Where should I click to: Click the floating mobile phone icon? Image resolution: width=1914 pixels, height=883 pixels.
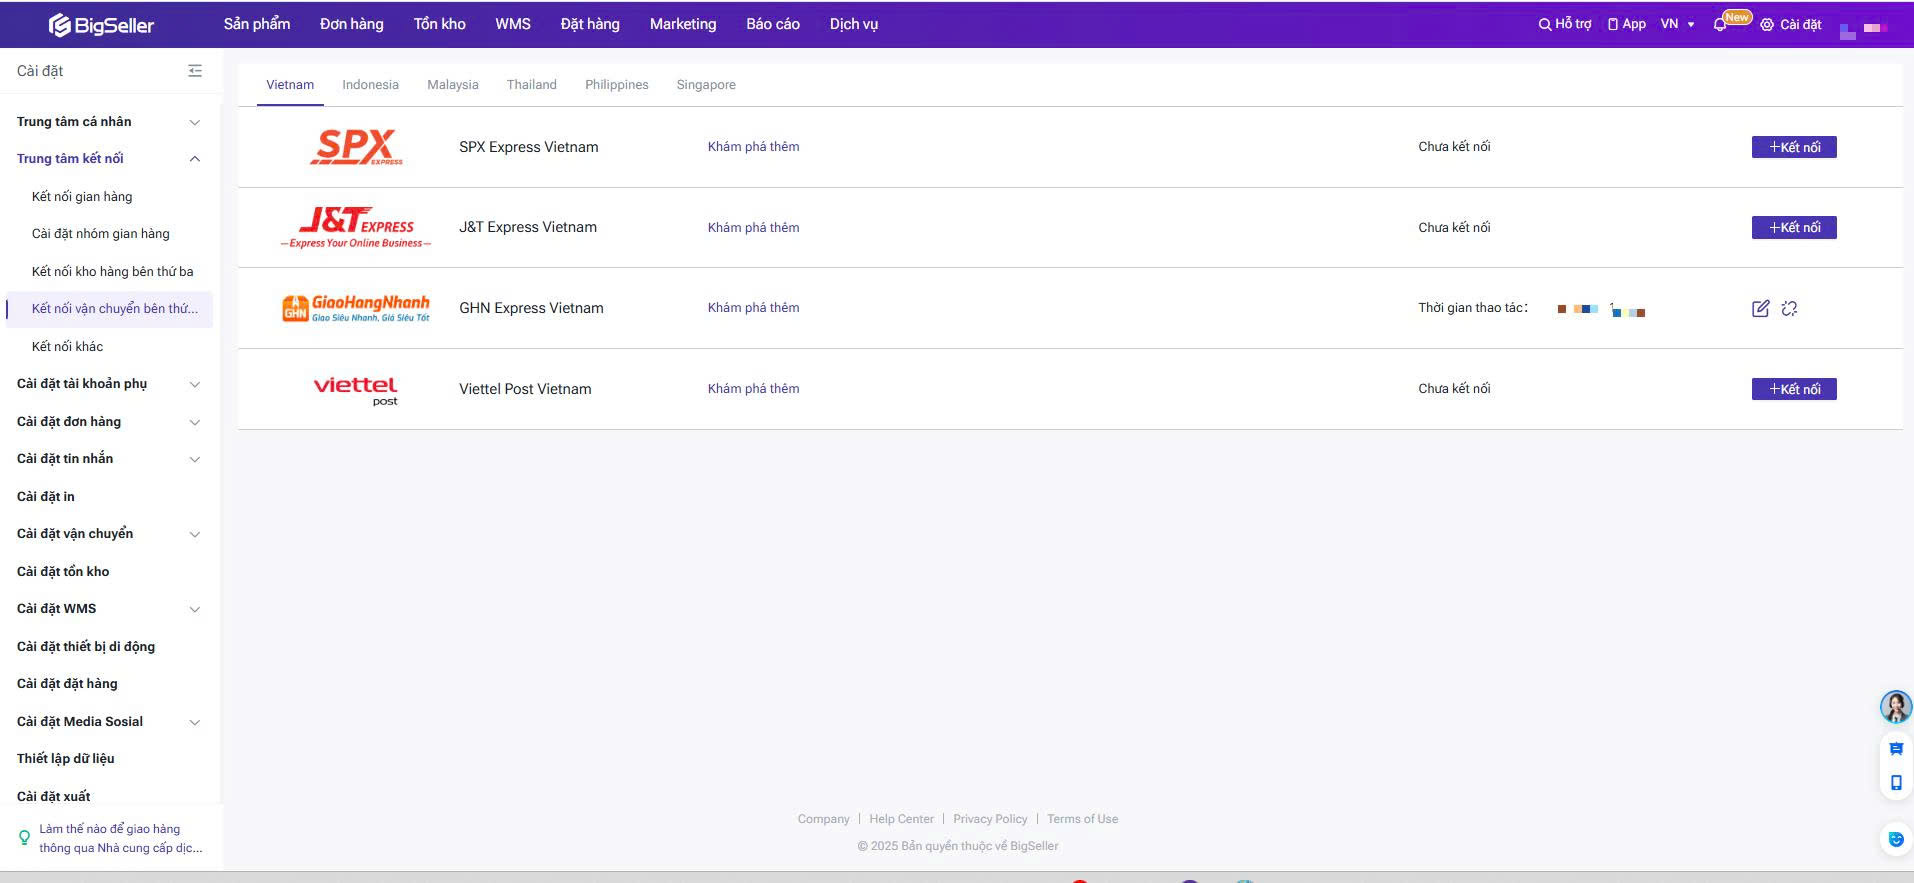[1895, 783]
